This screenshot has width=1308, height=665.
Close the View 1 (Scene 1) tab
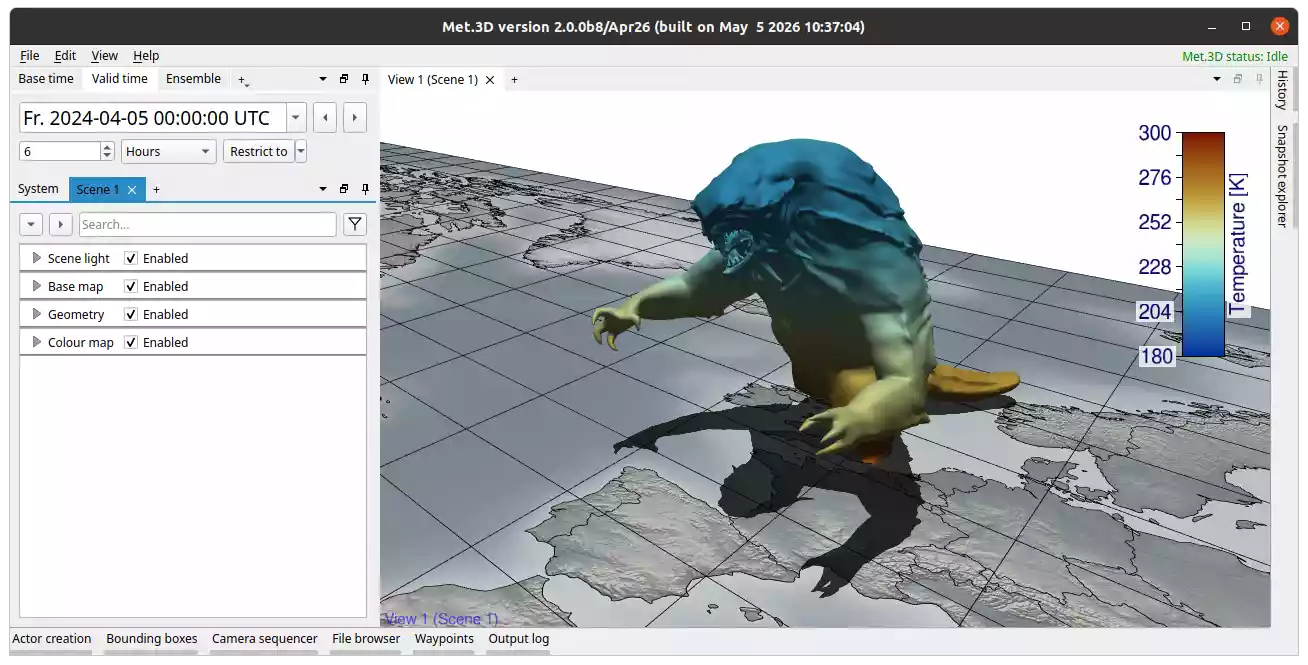[x=490, y=80]
